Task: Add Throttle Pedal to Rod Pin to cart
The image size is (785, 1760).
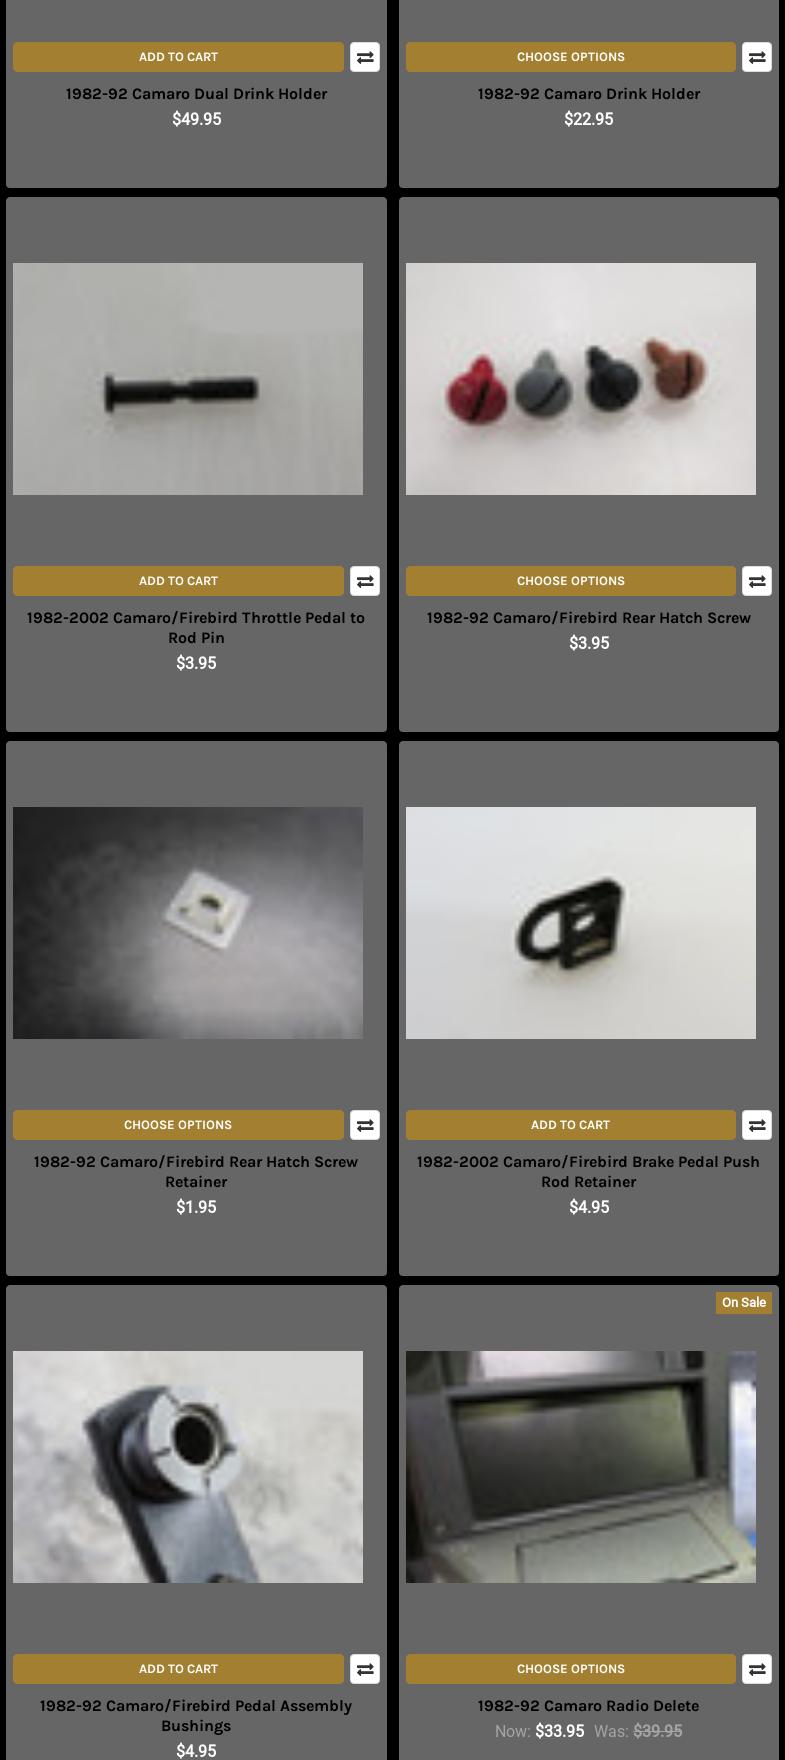Action: tap(178, 581)
